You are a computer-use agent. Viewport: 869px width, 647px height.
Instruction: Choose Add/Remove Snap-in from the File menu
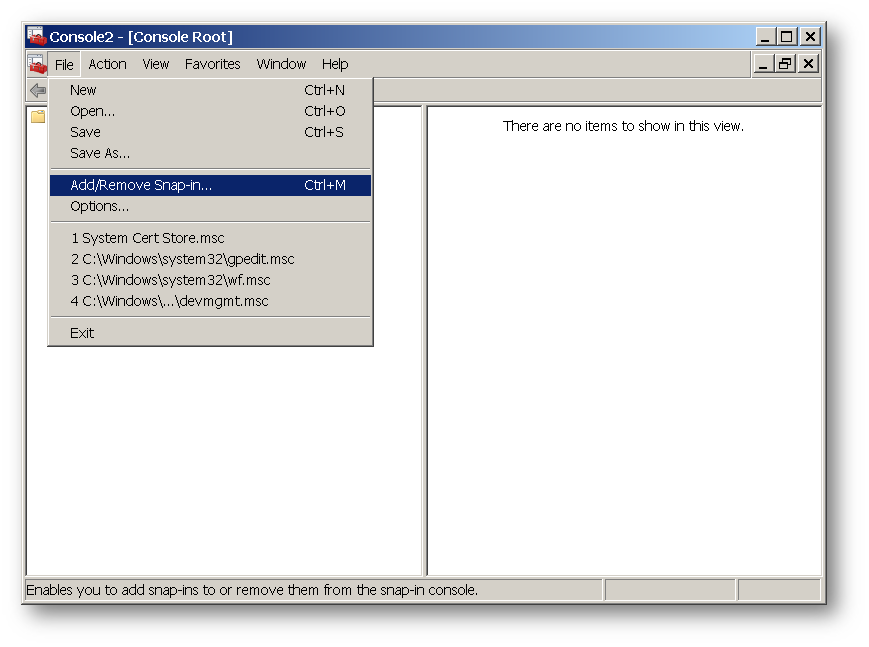pyautogui.click(x=141, y=185)
